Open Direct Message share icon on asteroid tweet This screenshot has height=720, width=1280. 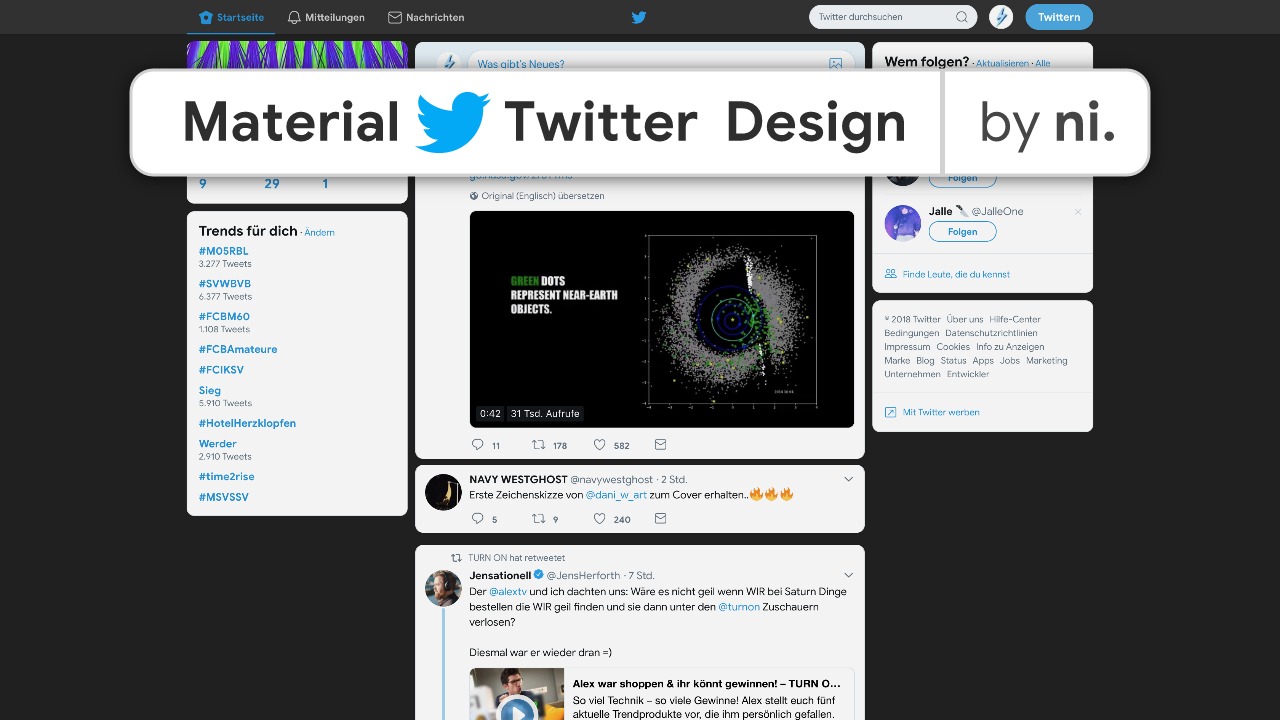[x=660, y=445]
